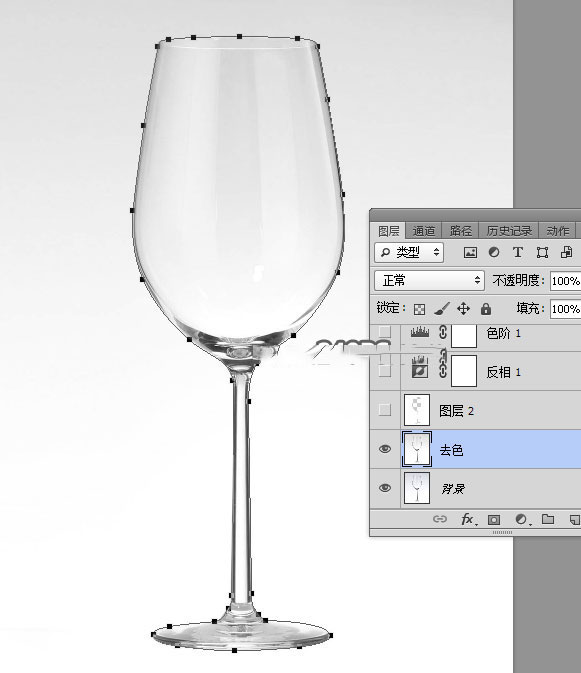
Task: Click the lock position move icon
Action: [x=463, y=309]
